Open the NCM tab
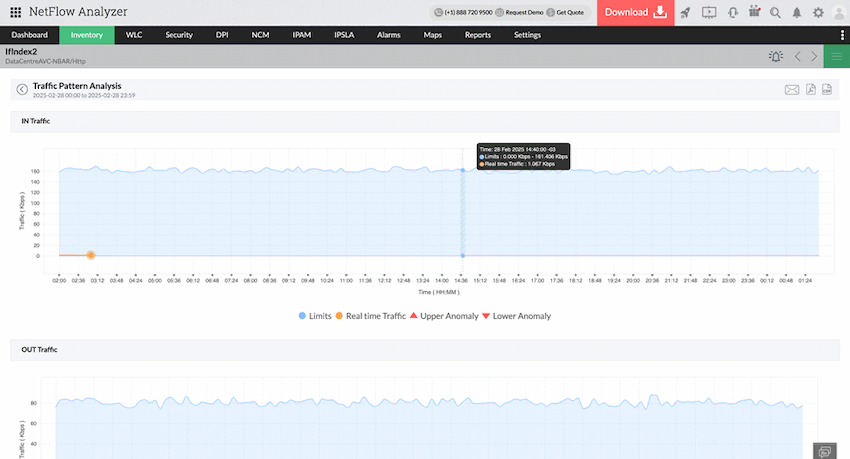Screen dimensions: 850x459 260,35
